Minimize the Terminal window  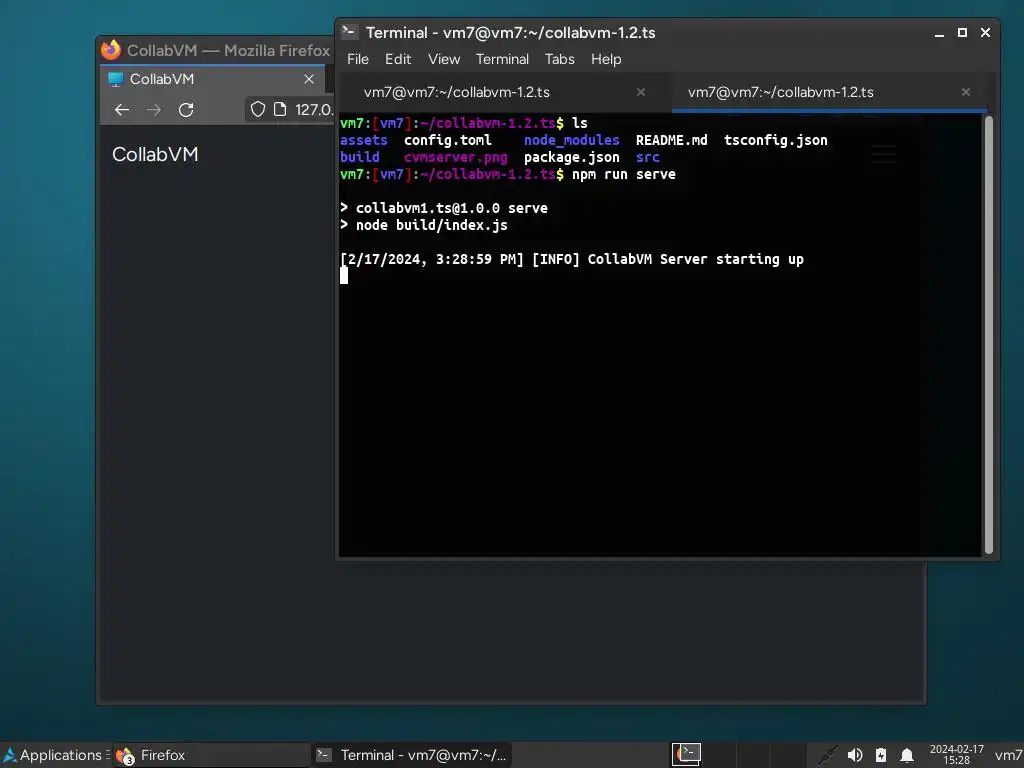[x=939, y=33]
